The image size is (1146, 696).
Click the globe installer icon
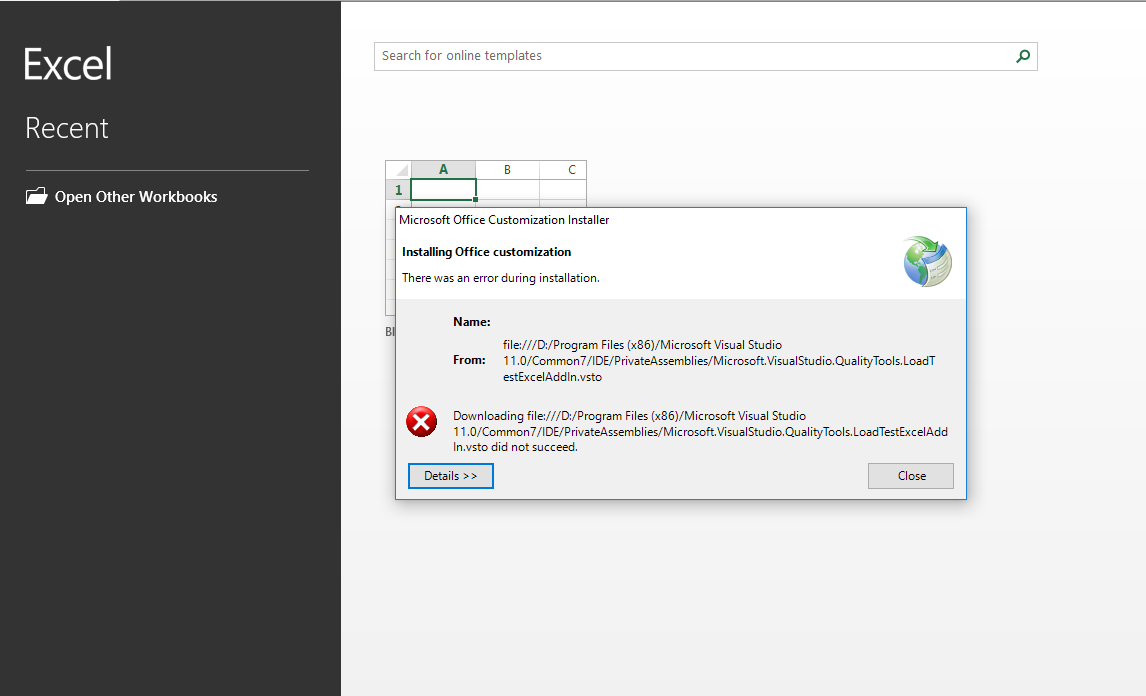[927, 261]
